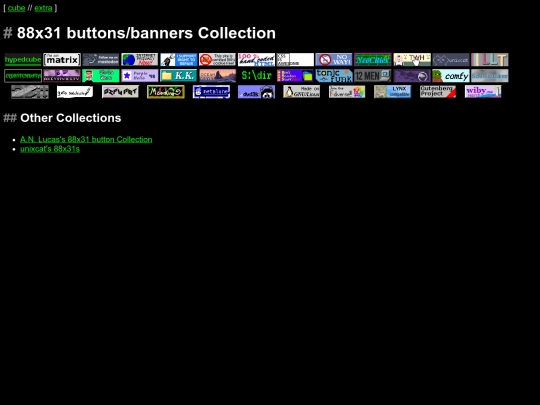The image size is (540, 405).
Task: Click the S:\dir badge
Action: 257,76
